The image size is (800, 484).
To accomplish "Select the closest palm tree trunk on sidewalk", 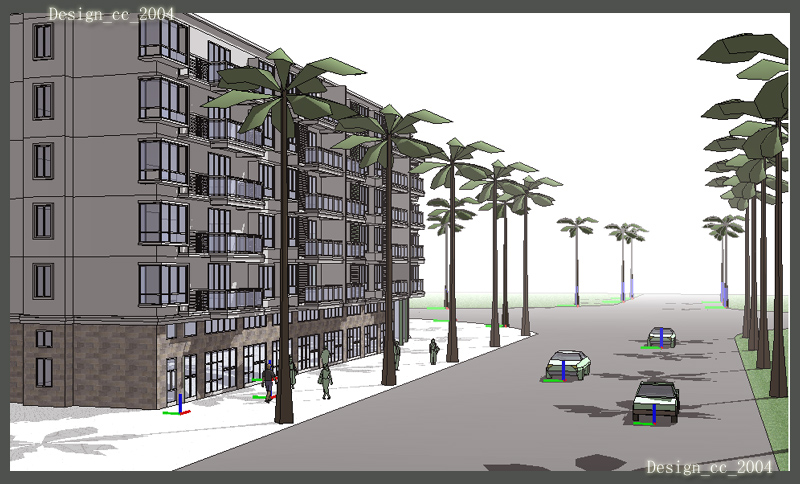I will (x=284, y=260).
